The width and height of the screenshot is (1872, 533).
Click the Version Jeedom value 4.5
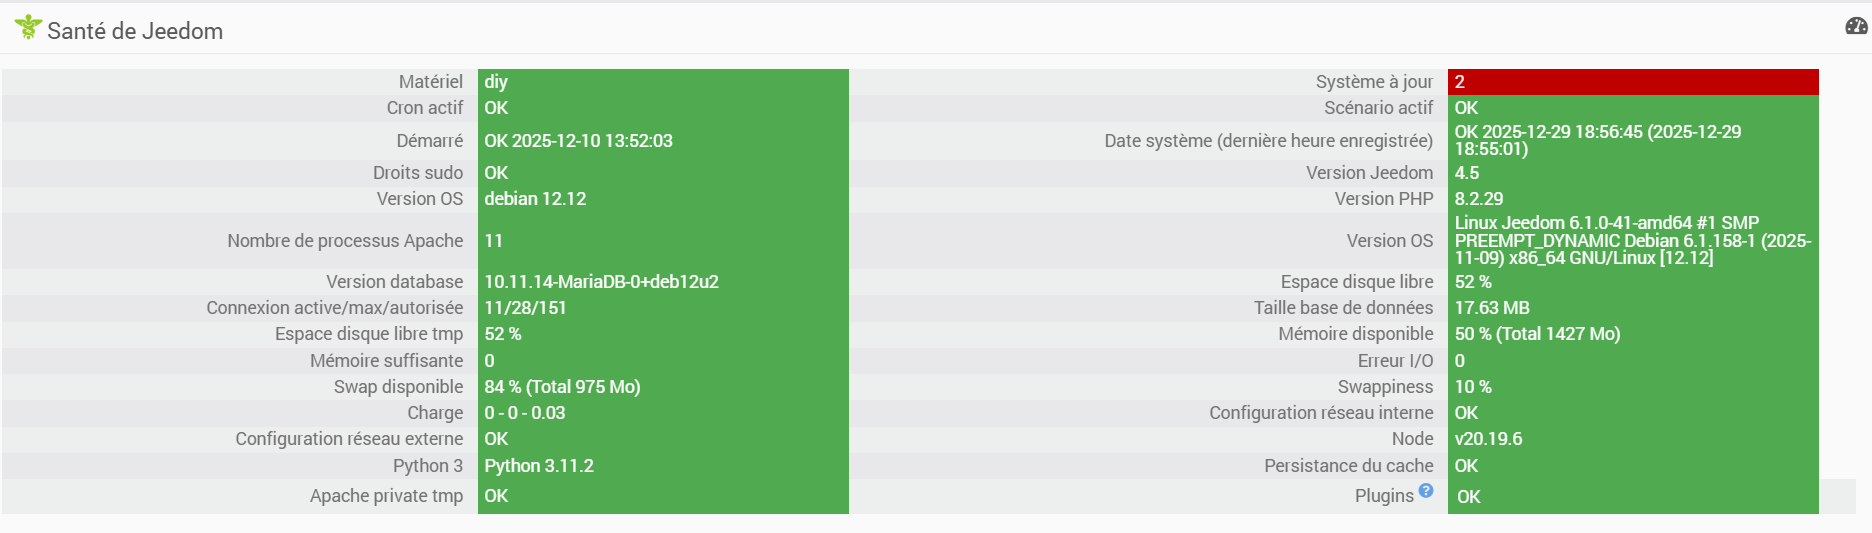[1467, 173]
